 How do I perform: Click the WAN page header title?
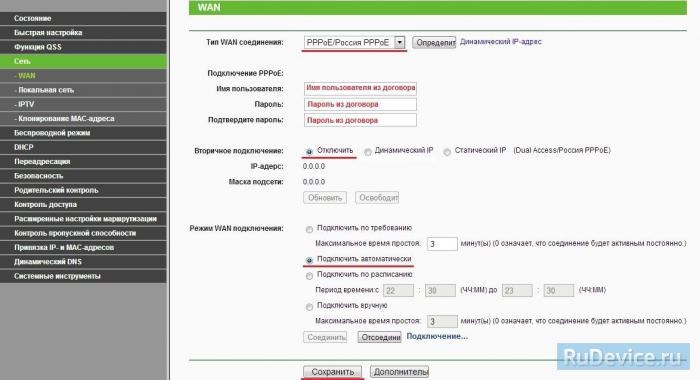click(209, 8)
